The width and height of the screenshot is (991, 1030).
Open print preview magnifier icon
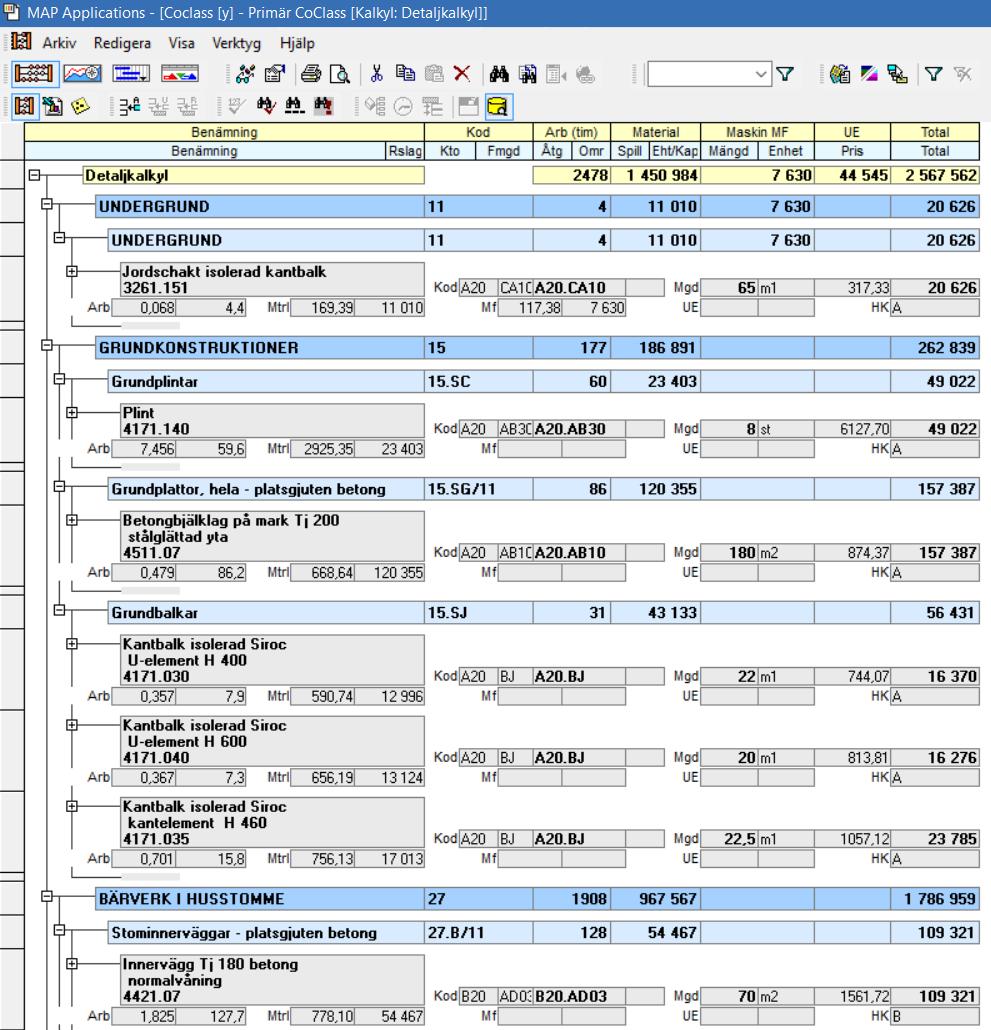pos(340,74)
